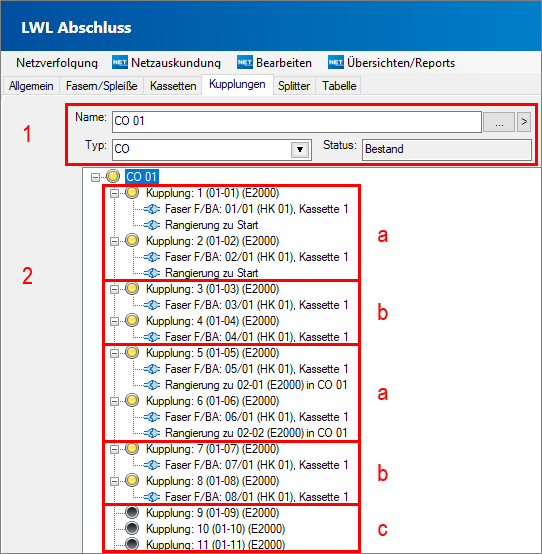Click fiber icon of Faser F/BA: 04/01

(x=152, y=337)
